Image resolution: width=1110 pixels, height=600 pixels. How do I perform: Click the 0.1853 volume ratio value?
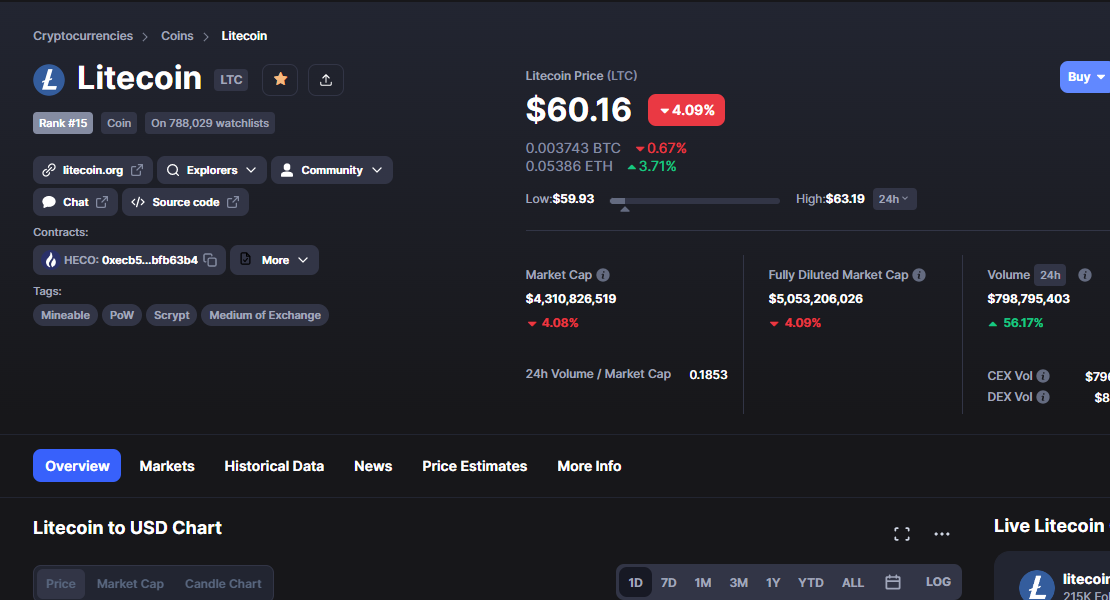pos(708,374)
